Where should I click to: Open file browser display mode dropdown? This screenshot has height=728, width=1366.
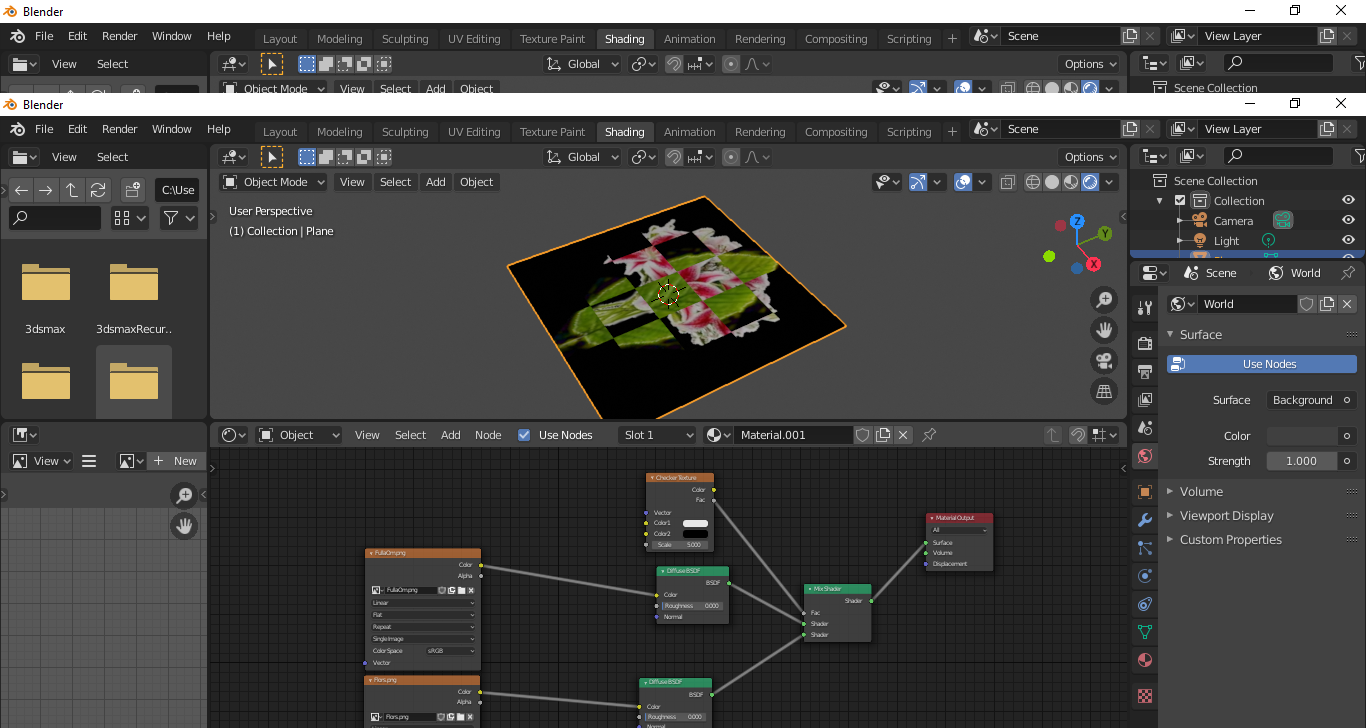pos(130,217)
